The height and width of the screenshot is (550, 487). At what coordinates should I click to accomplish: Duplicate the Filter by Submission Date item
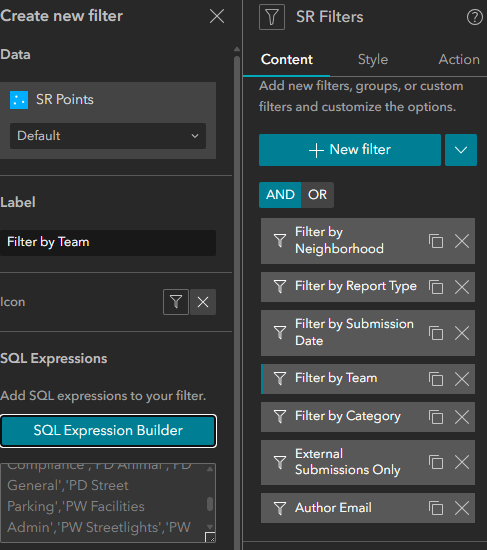click(436, 333)
